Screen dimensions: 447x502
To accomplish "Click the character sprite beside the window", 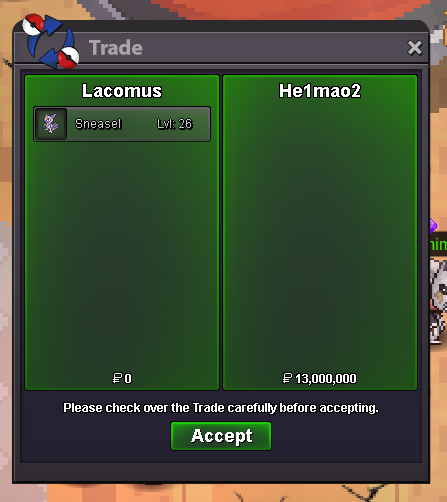I will tap(438, 300).
